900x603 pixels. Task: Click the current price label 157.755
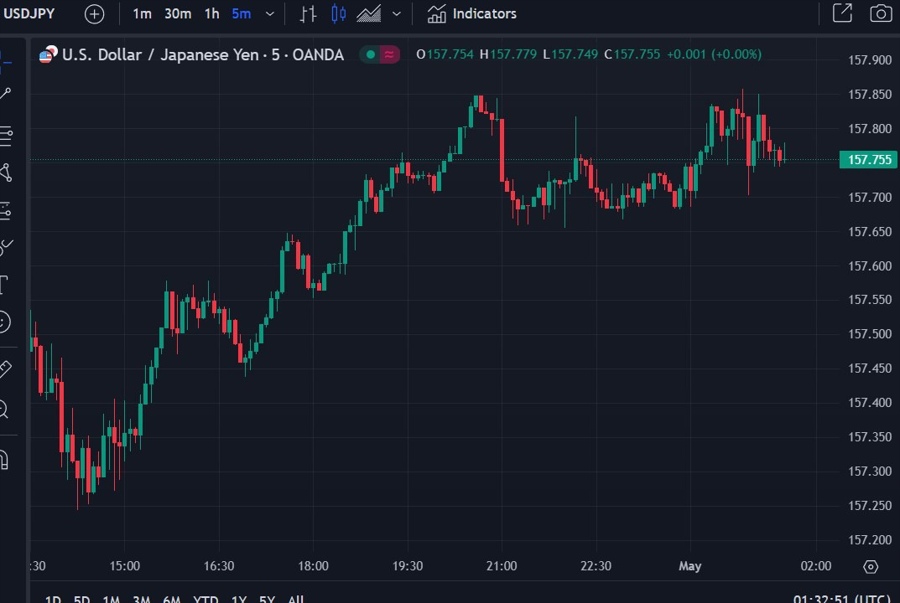click(x=869, y=159)
